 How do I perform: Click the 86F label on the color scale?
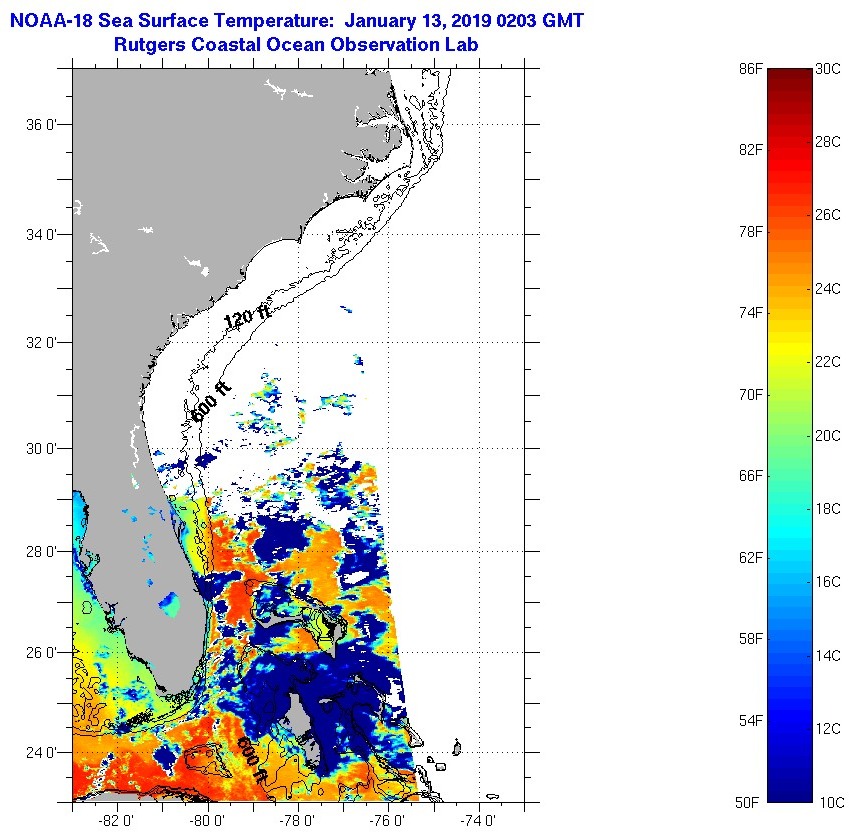pos(751,68)
